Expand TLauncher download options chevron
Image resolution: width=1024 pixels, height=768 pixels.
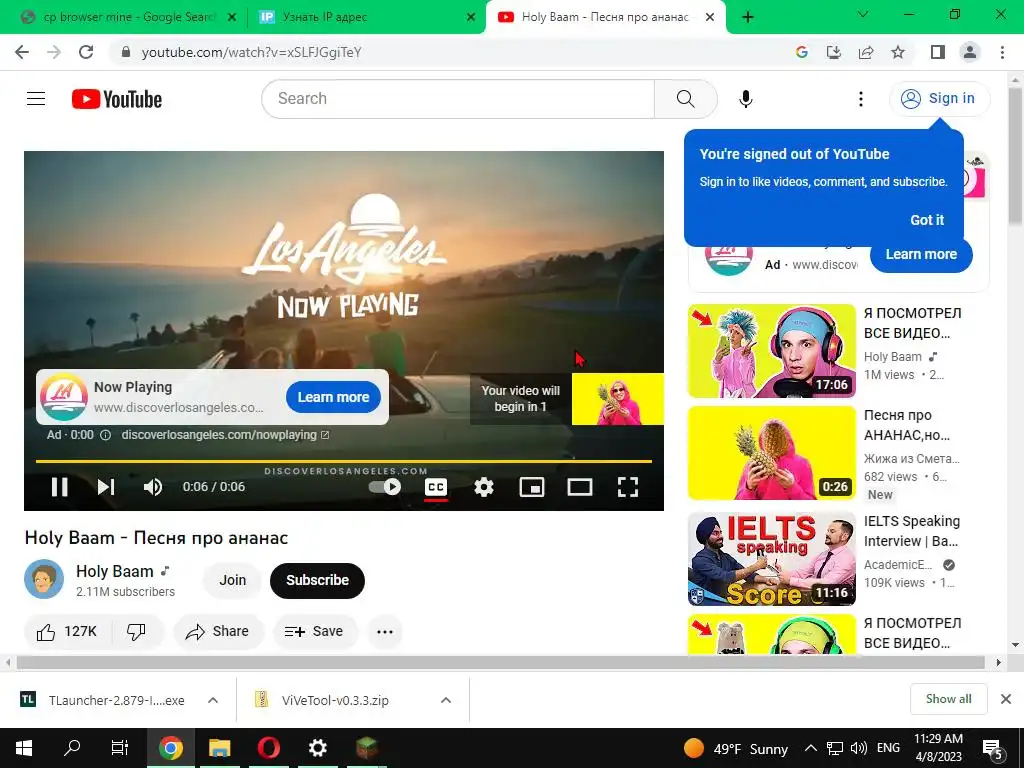[212, 700]
